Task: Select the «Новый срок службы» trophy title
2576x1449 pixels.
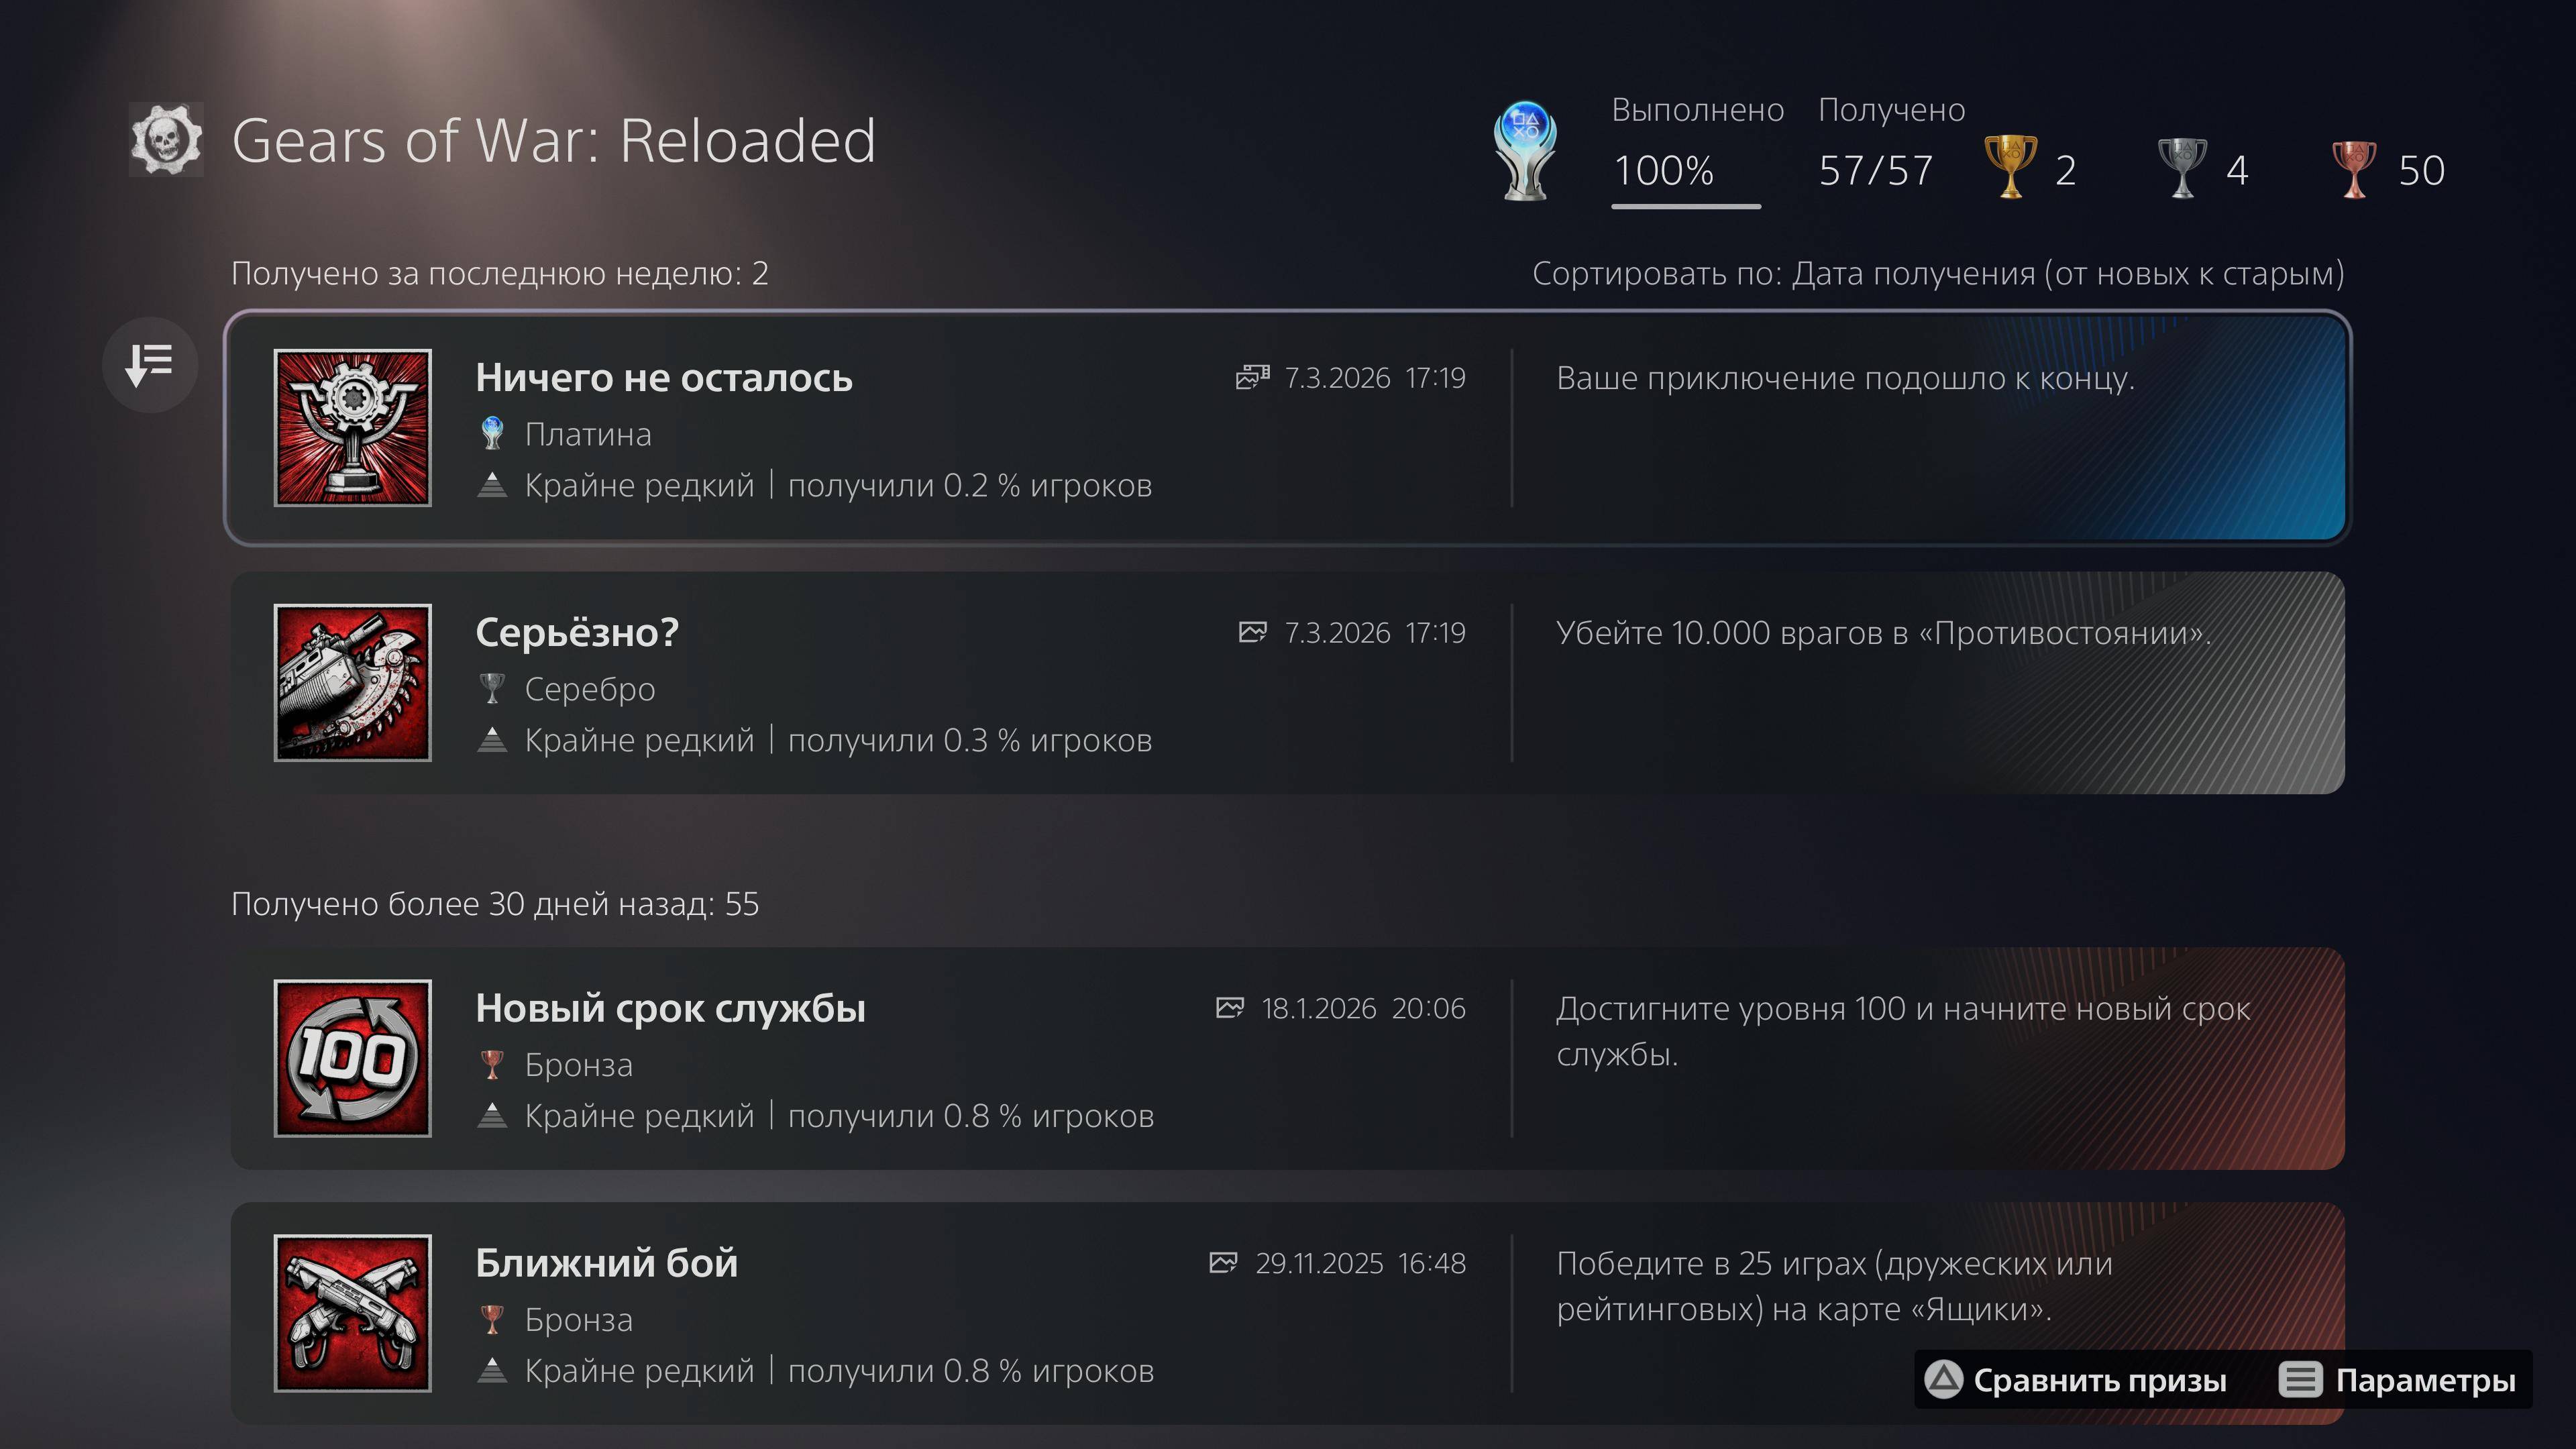Action: 670,1009
